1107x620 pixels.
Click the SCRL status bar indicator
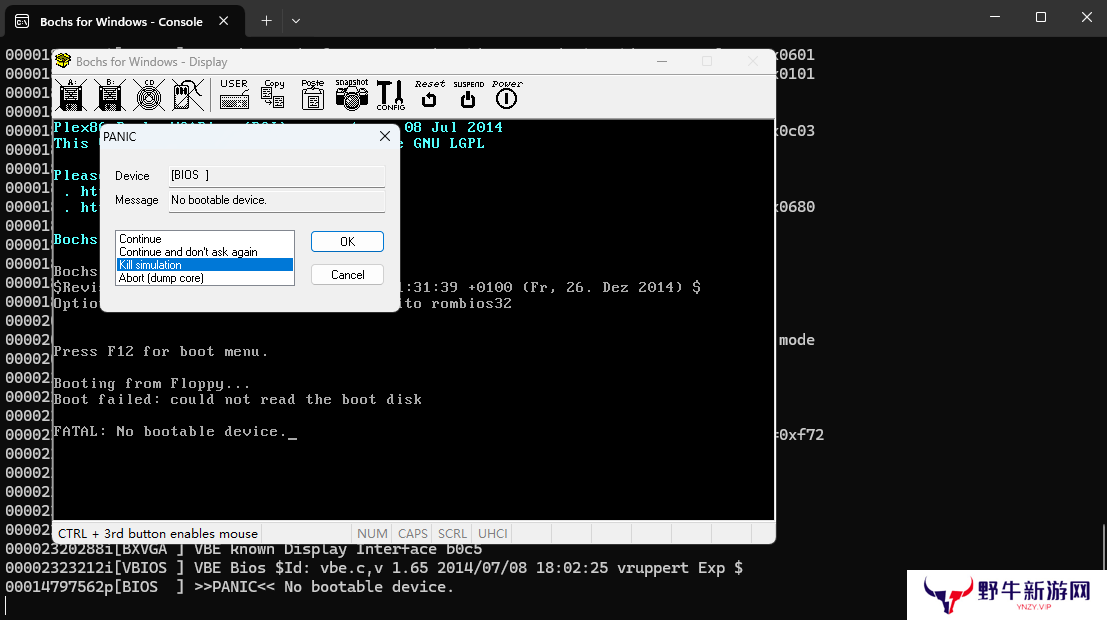(453, 533)
